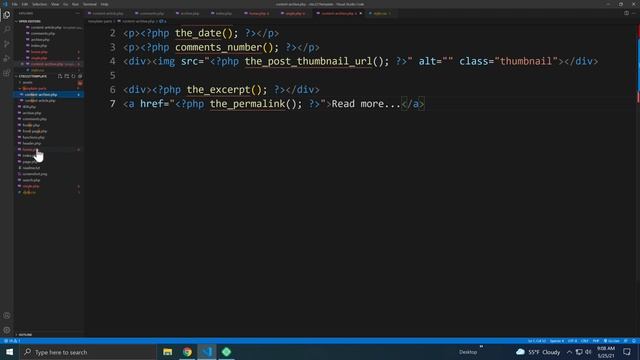Click the template-parts breadcrumb

[x=100, y=21]
